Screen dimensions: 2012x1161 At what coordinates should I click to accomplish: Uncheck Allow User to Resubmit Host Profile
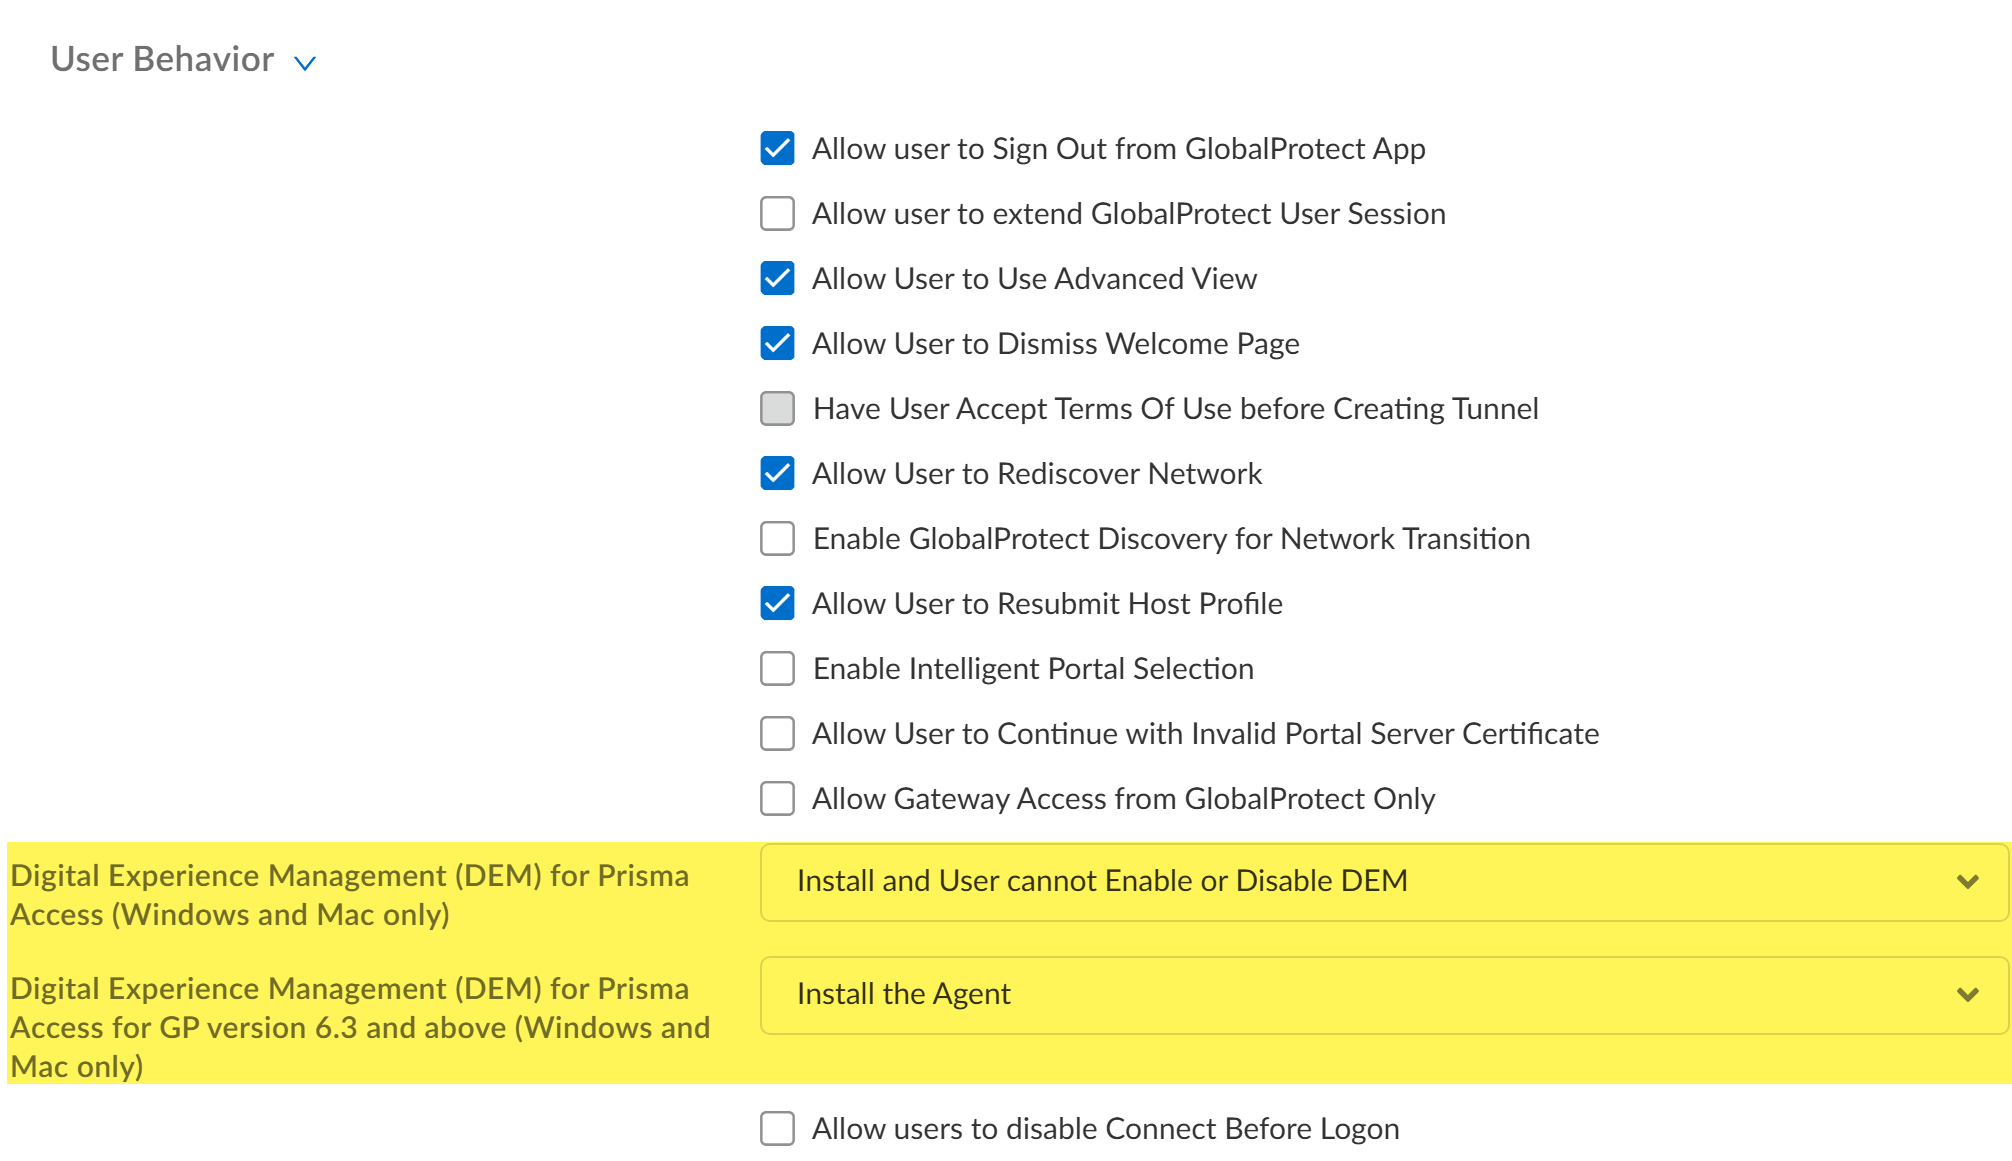777,603
